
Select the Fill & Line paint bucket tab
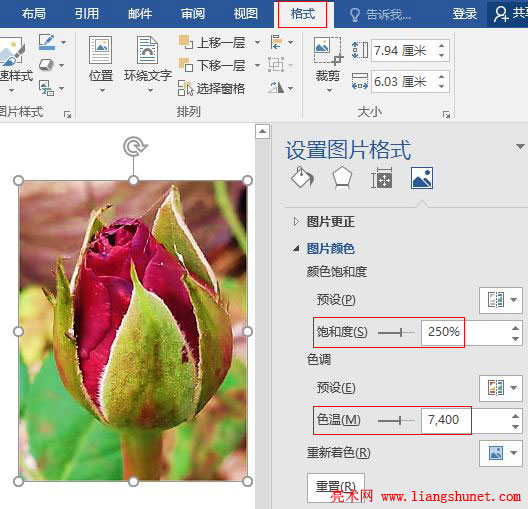(x=302, y=177)
